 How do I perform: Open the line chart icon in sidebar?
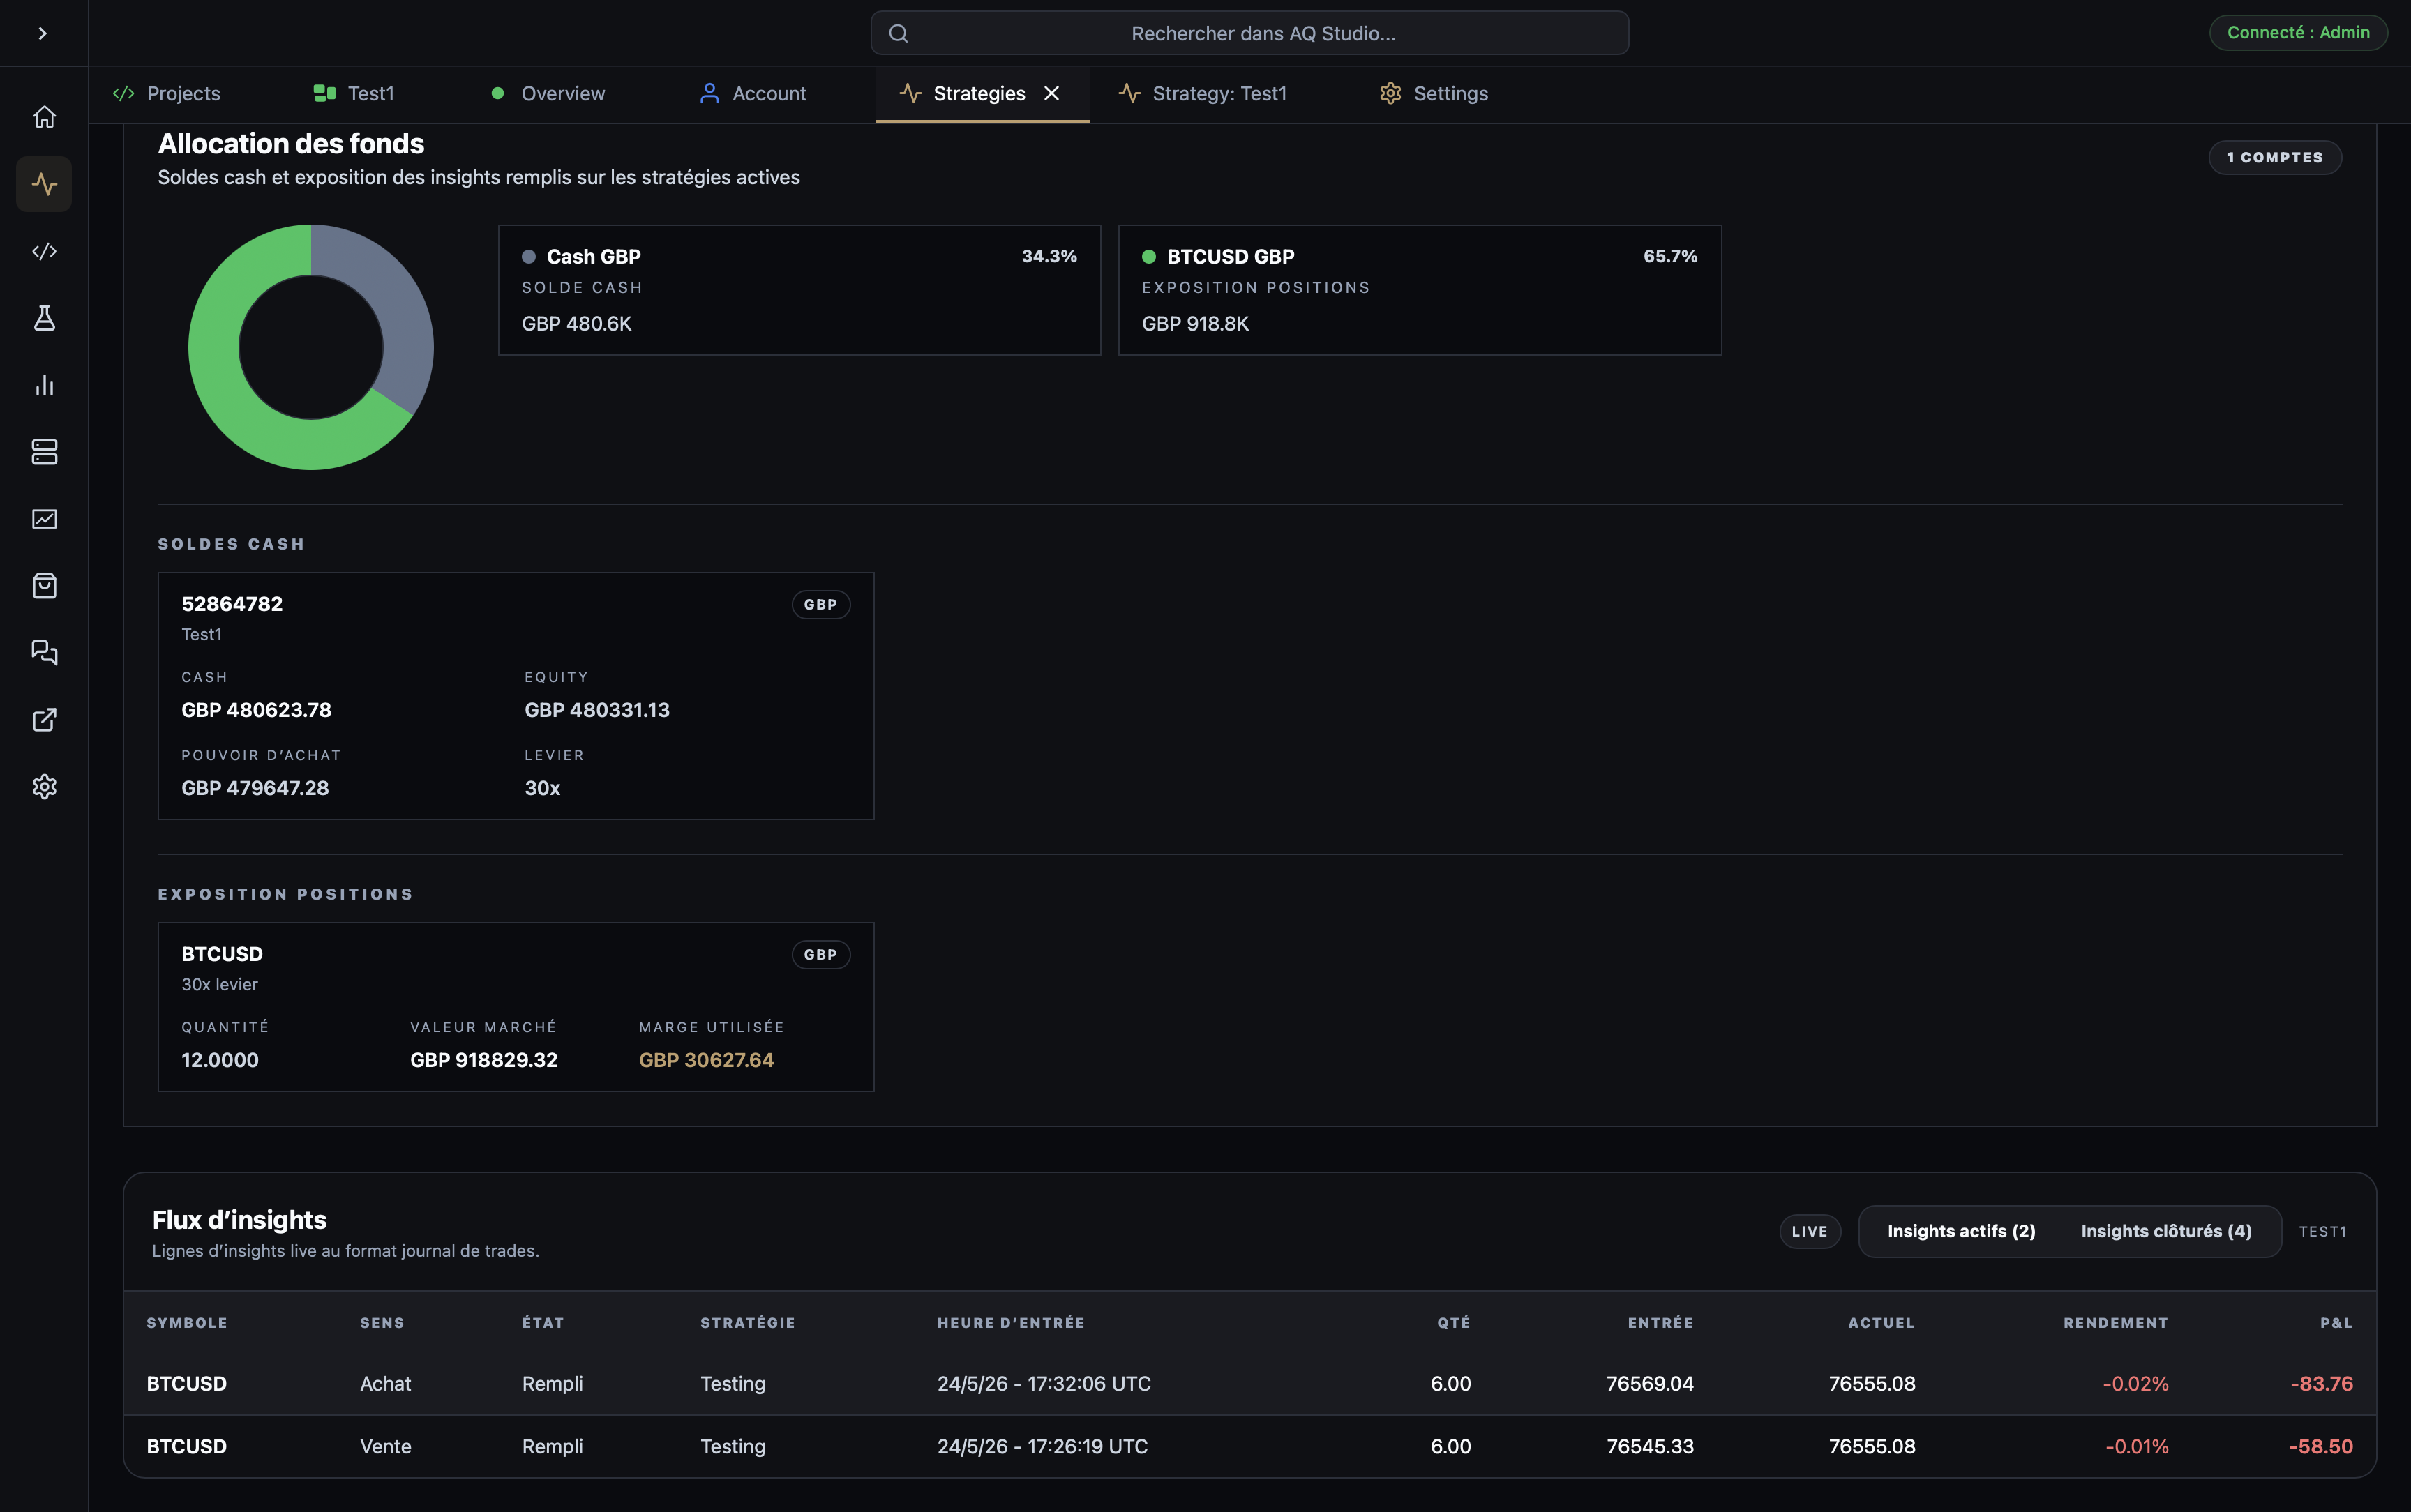point(44,519)
